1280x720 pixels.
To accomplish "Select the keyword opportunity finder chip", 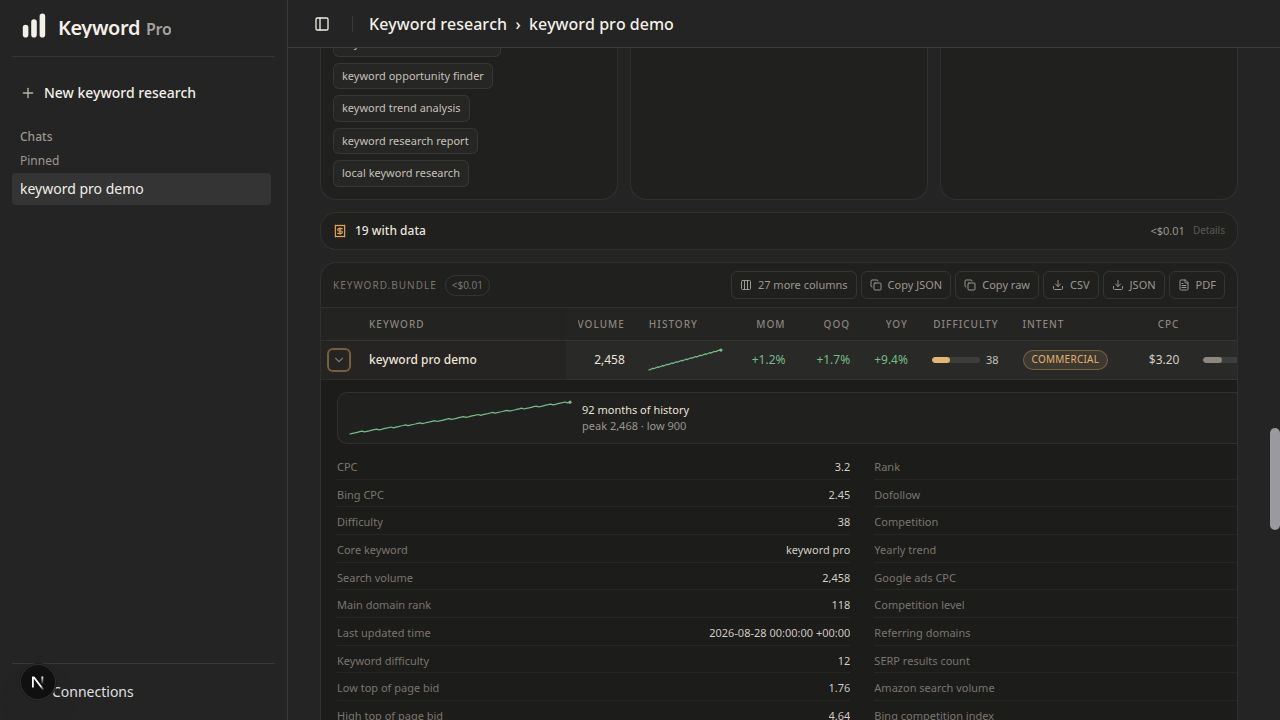I will pos(413,76).
